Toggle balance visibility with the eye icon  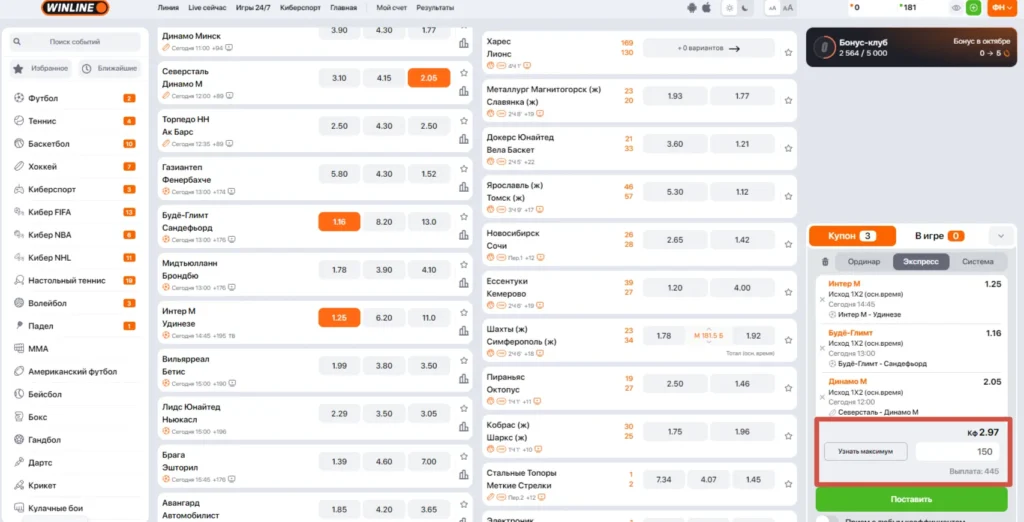click(x=956, y=8)
